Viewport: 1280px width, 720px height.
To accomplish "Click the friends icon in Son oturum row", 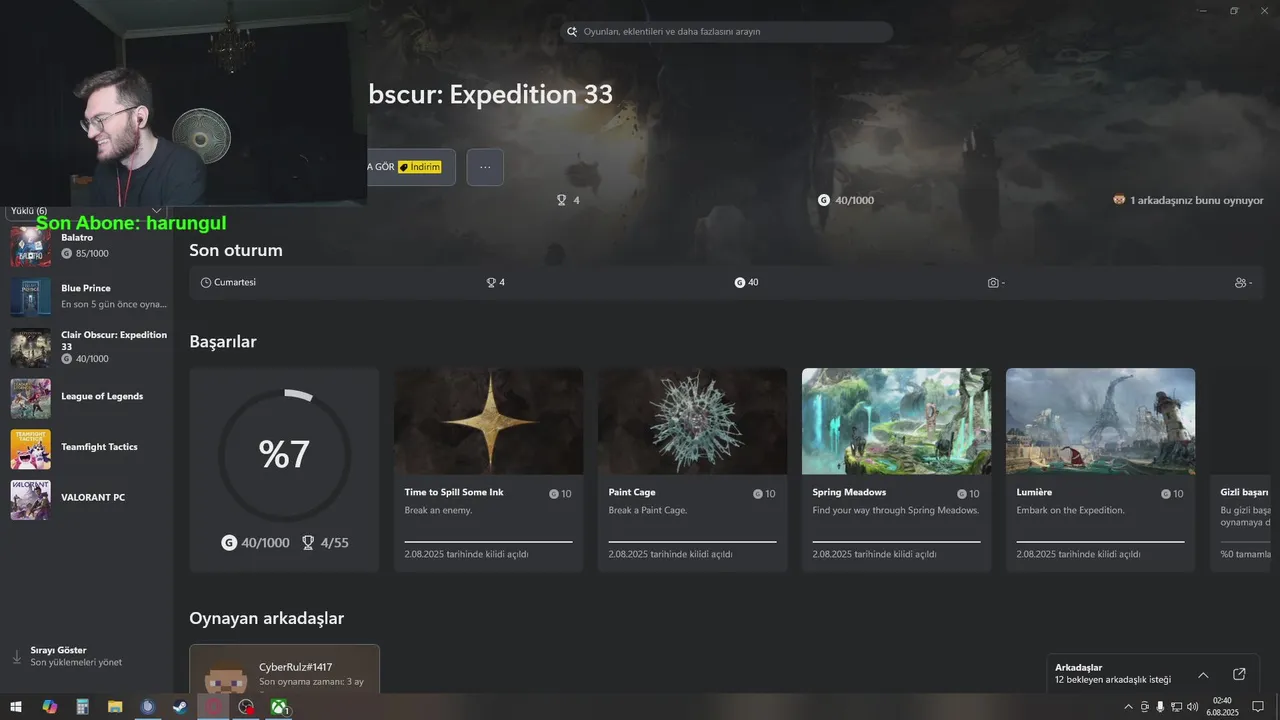I will click(1240, 283).
